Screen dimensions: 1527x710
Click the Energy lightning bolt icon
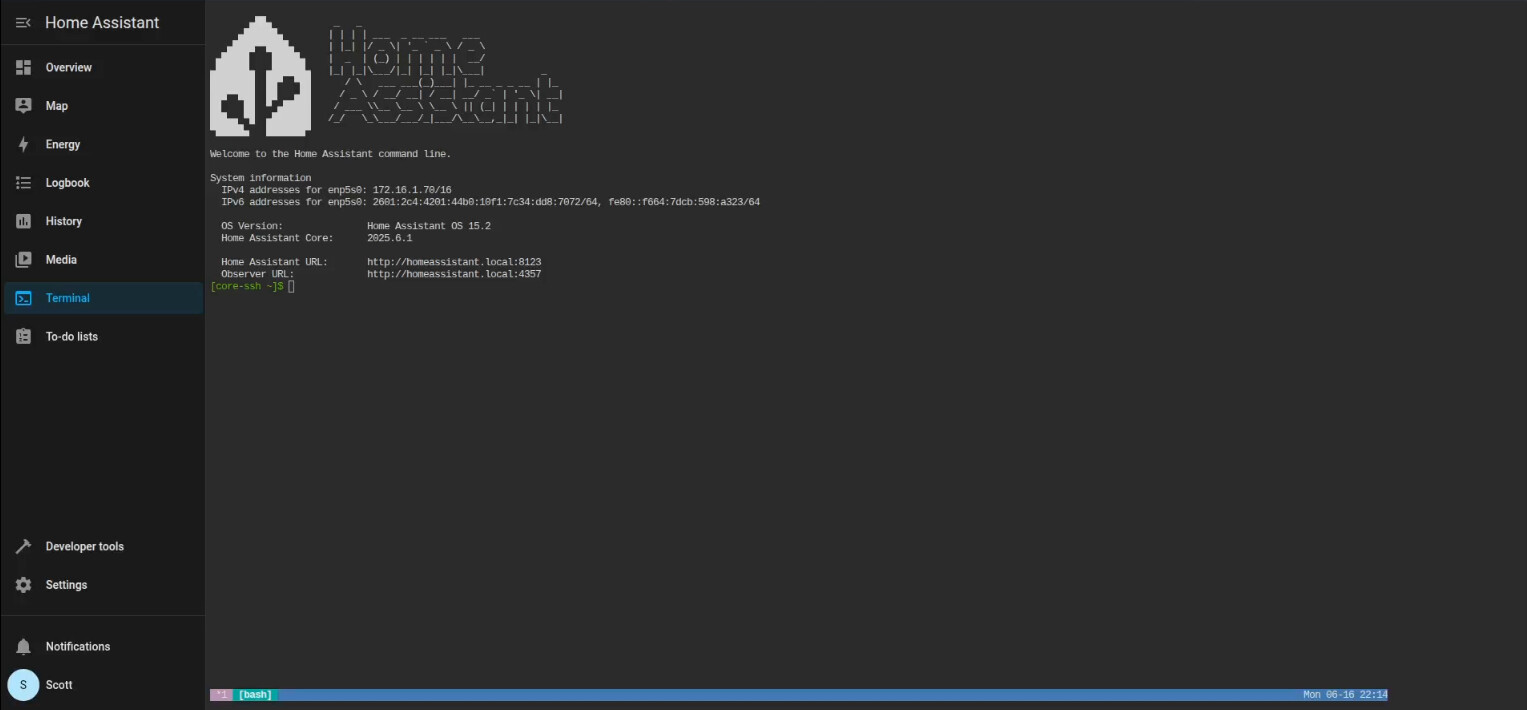(x=23, y=144)
